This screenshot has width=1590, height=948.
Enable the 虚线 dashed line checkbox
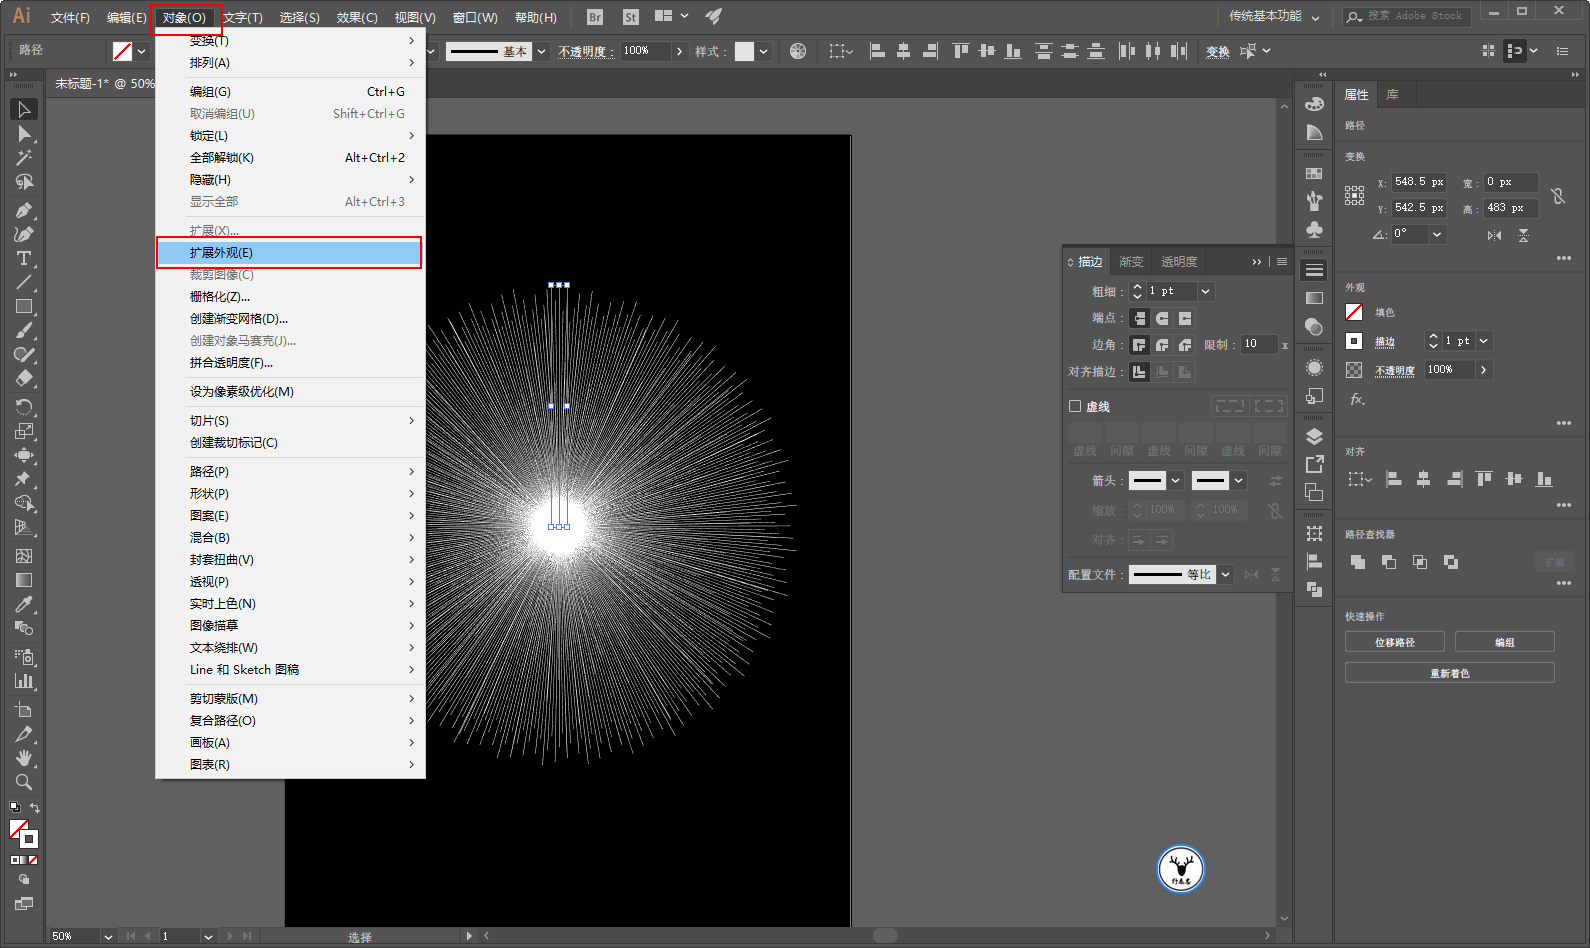coord(1075,406)
